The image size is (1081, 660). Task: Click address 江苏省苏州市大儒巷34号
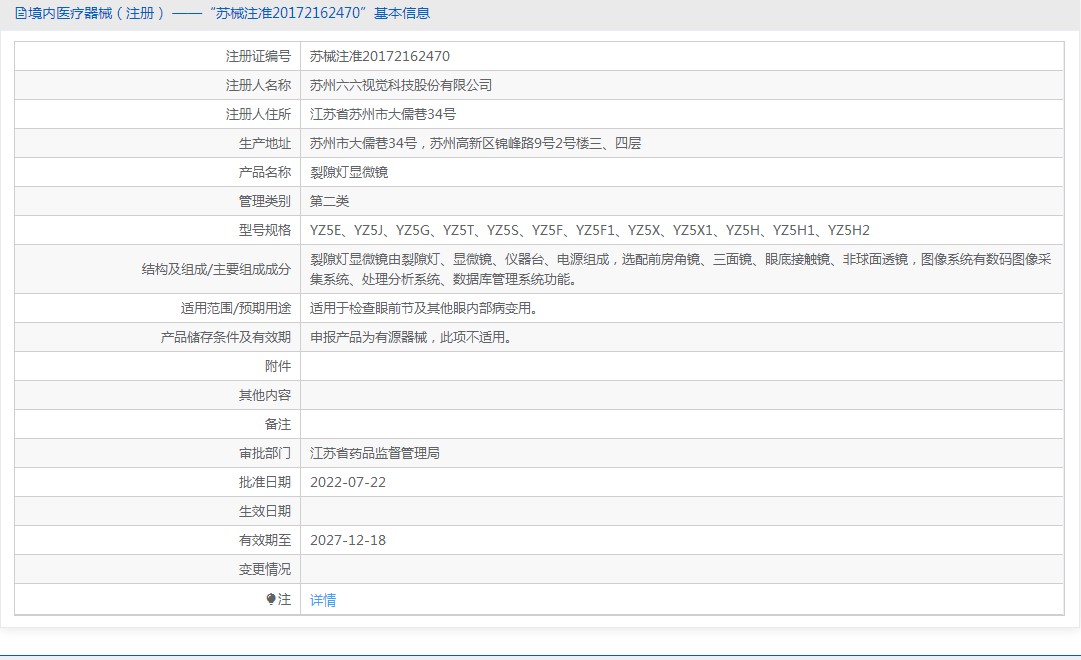[383, 114]
